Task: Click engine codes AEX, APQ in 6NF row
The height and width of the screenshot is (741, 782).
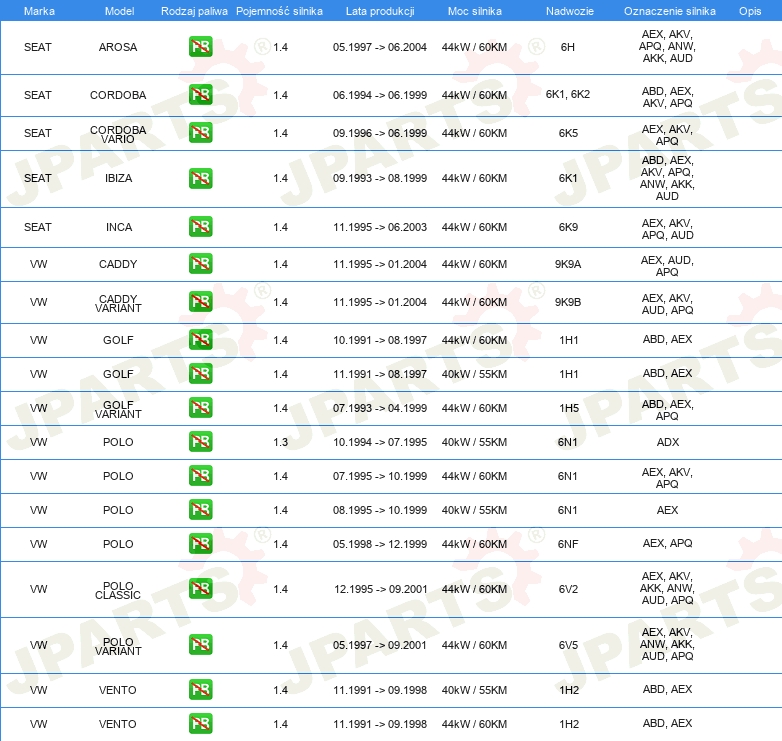Action: click(x=667, y=543)
